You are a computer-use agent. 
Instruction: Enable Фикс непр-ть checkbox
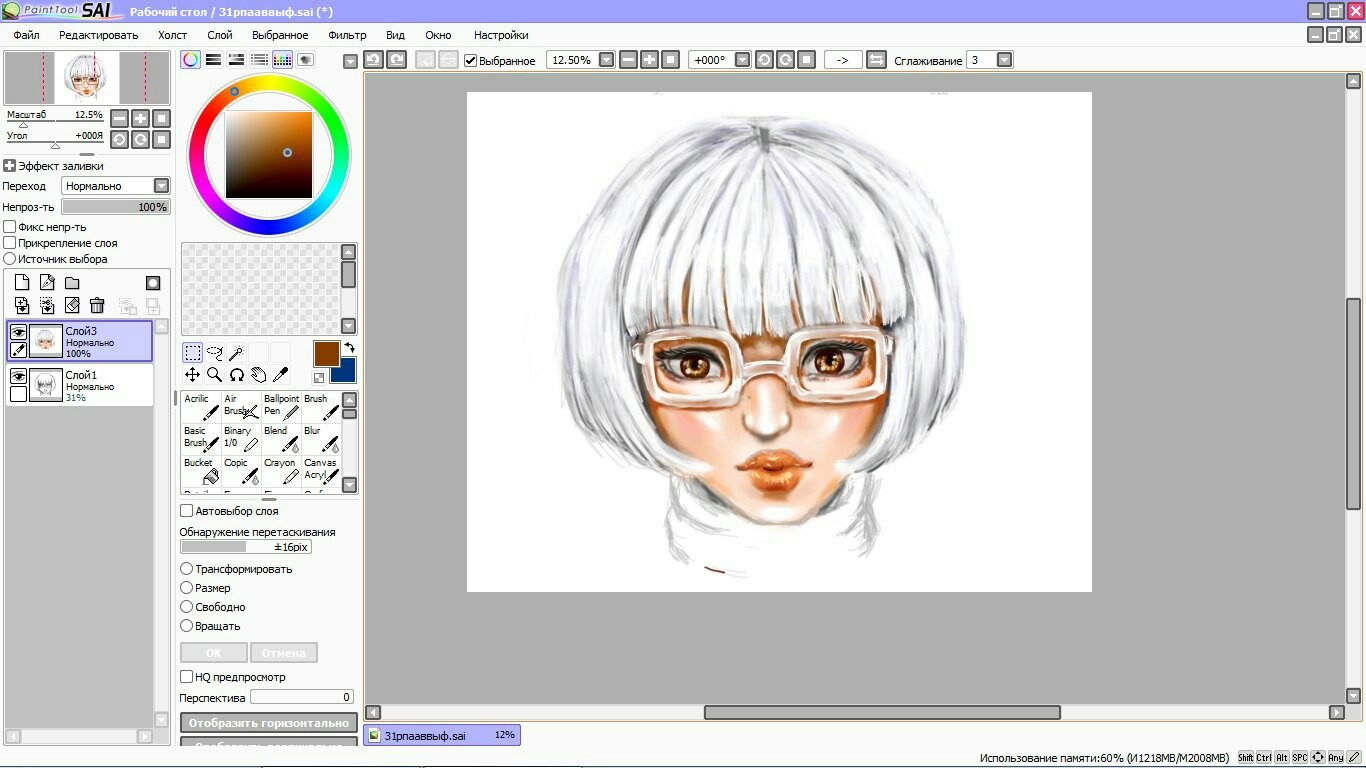coord(10,227)
